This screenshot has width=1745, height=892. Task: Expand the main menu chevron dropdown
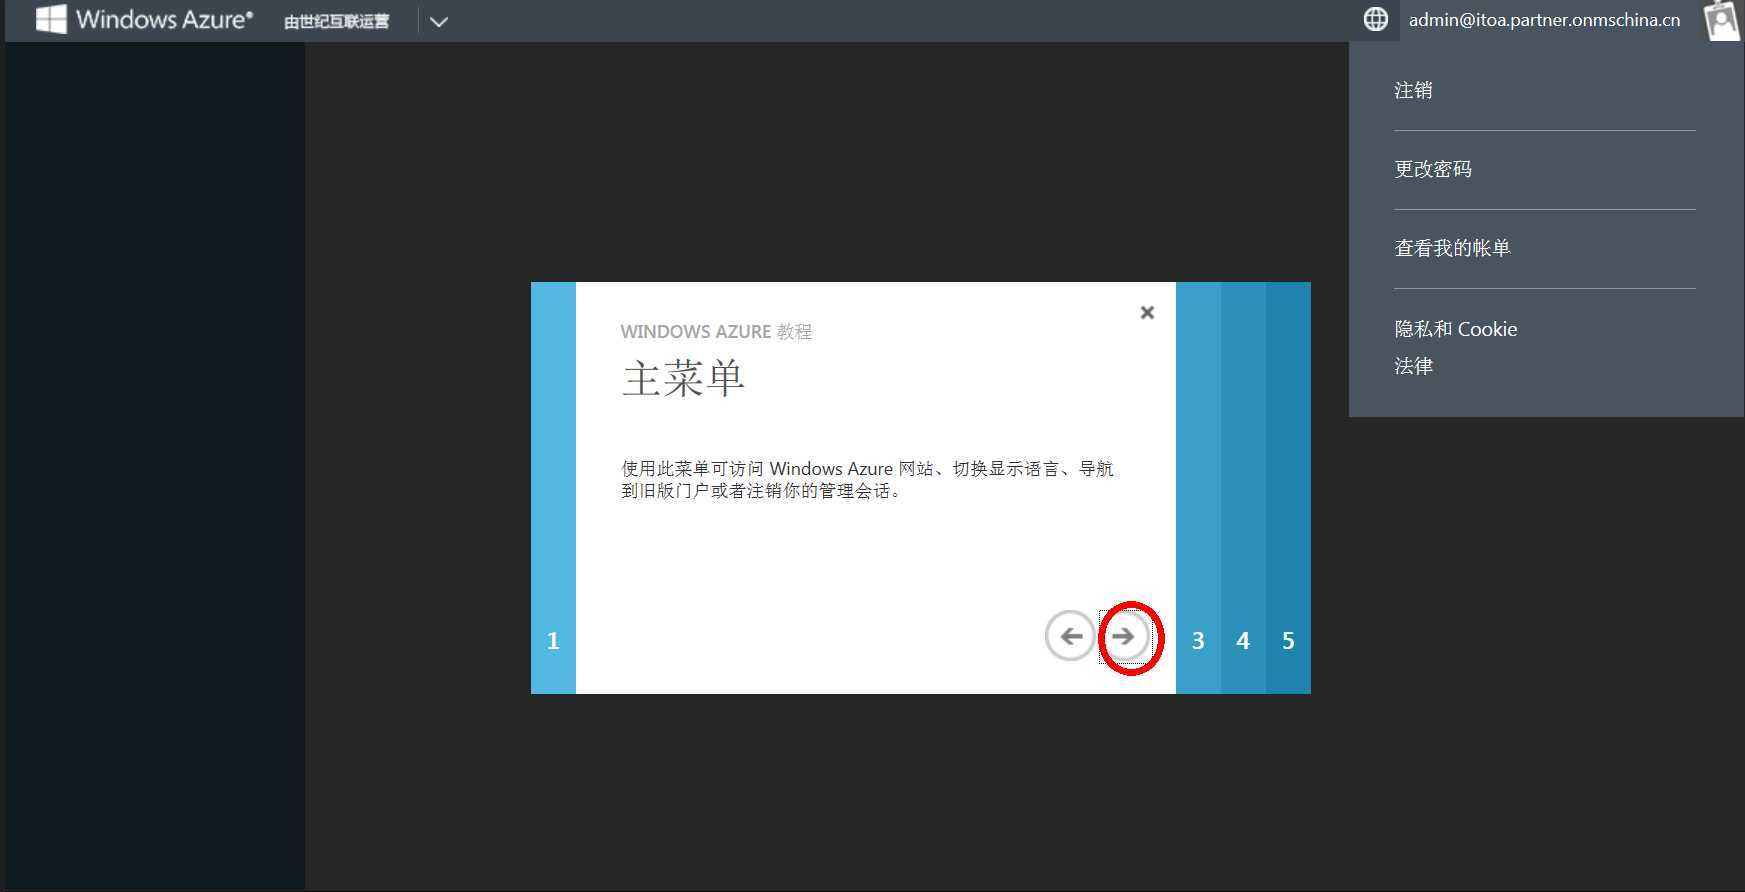439,21
